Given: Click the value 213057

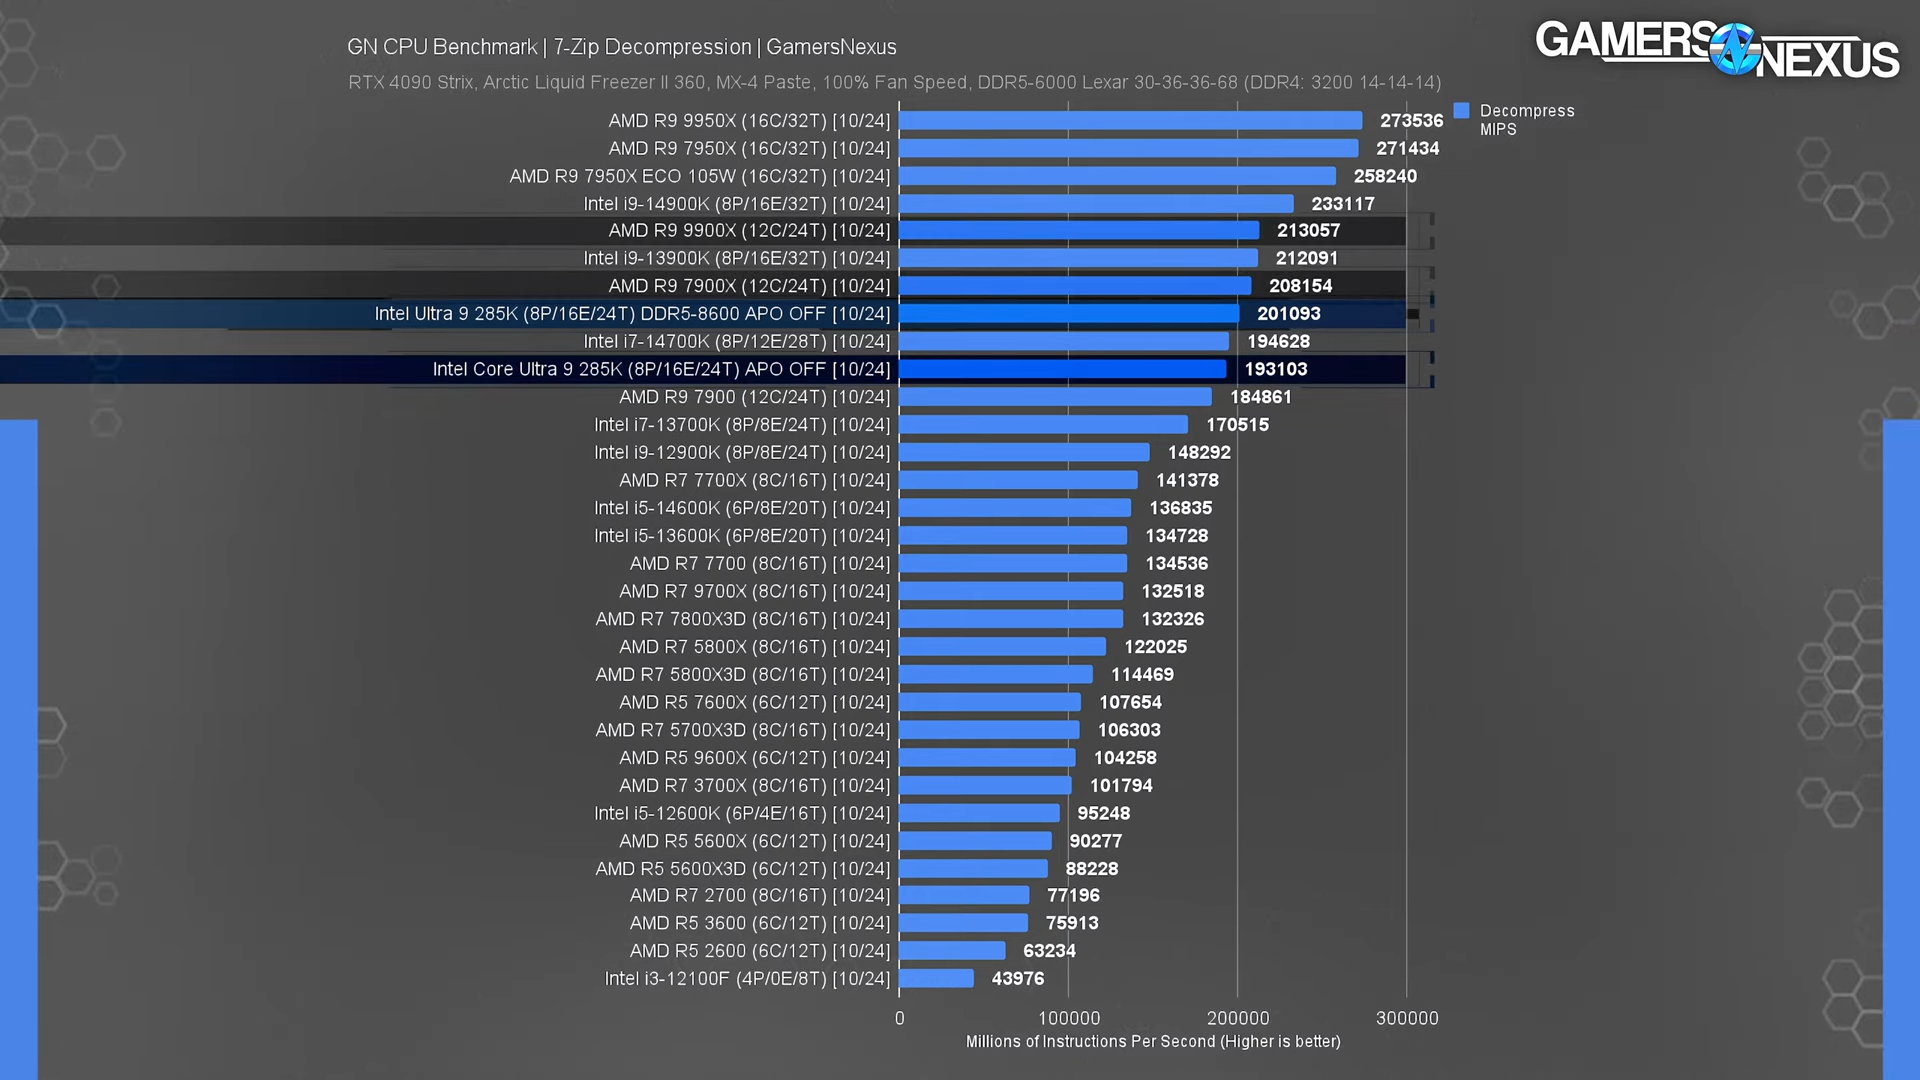Looking at the screenshot, I should [1308, 231].
